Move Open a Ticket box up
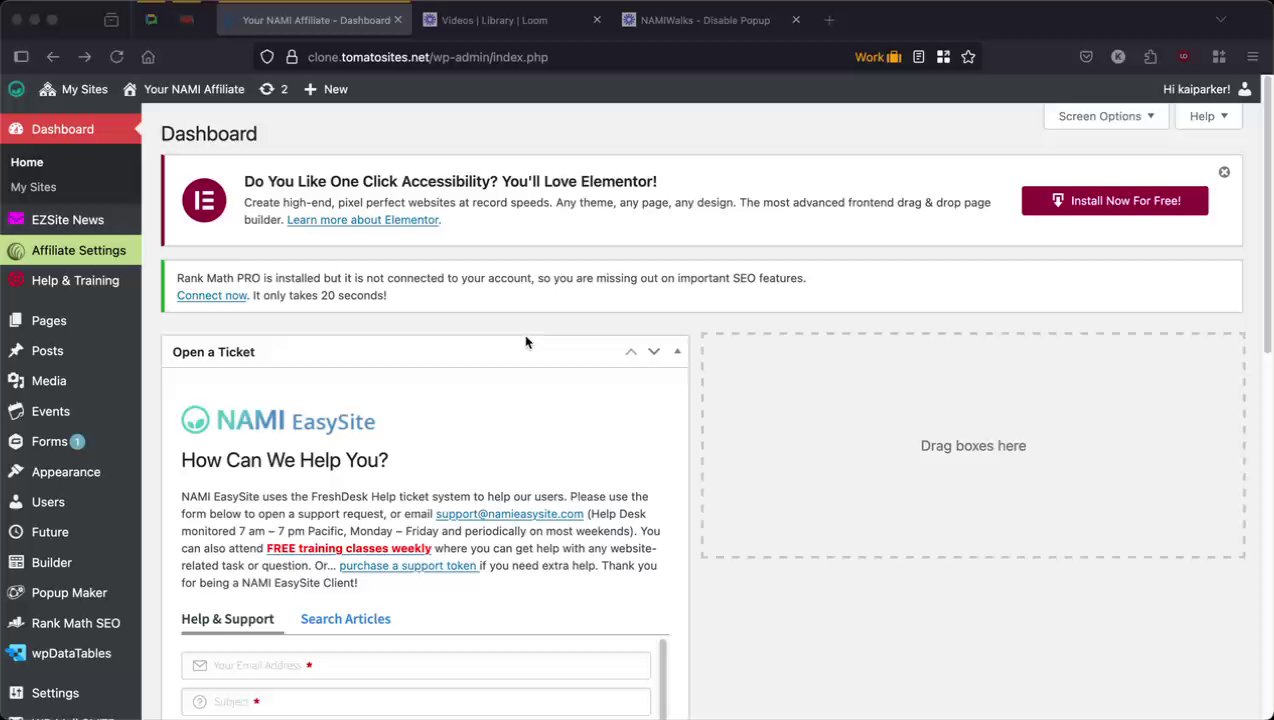The width and height of the screenshot is (1274, 720). 631,352
